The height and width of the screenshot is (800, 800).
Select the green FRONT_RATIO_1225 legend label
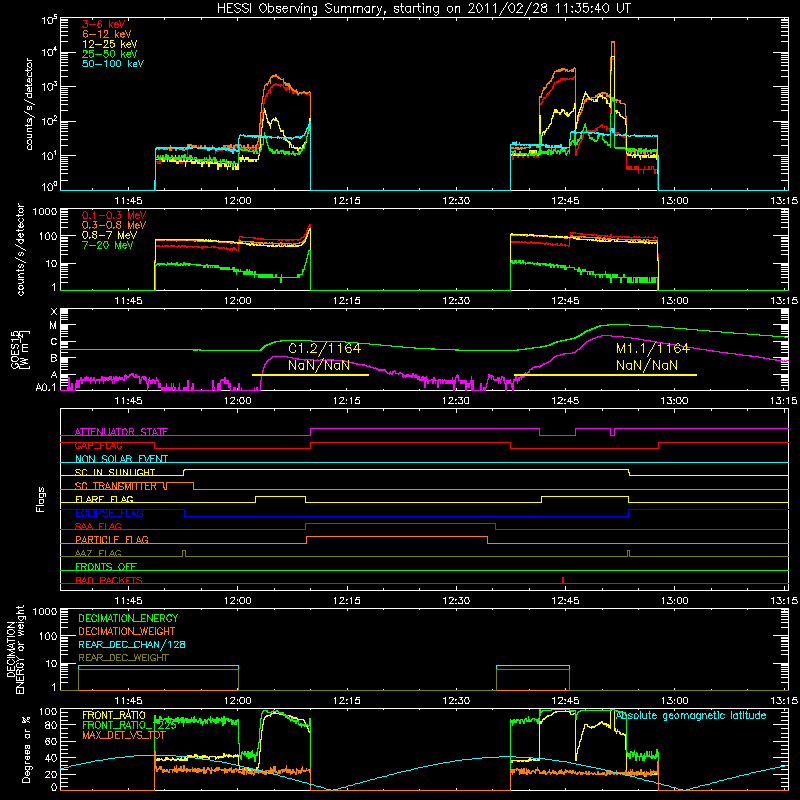pyautogui.click(x=129, y=726)
